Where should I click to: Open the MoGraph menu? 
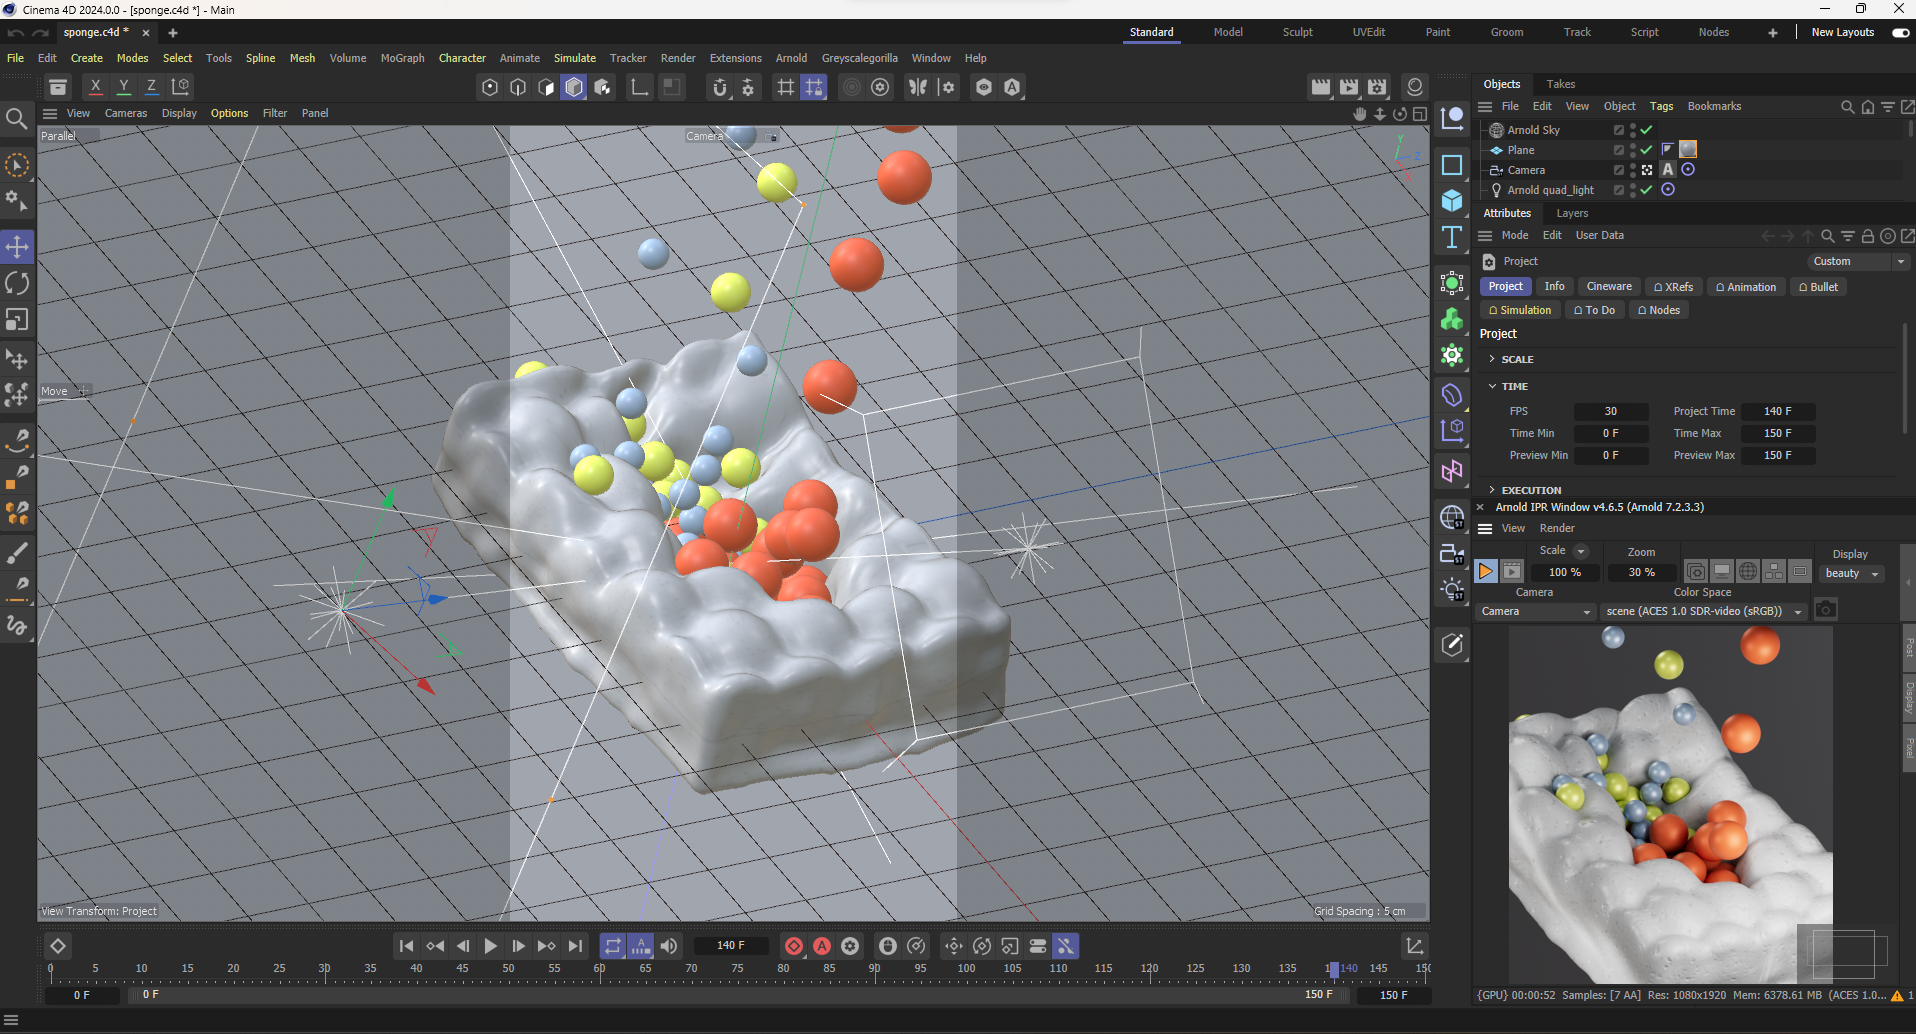[402, 58]
